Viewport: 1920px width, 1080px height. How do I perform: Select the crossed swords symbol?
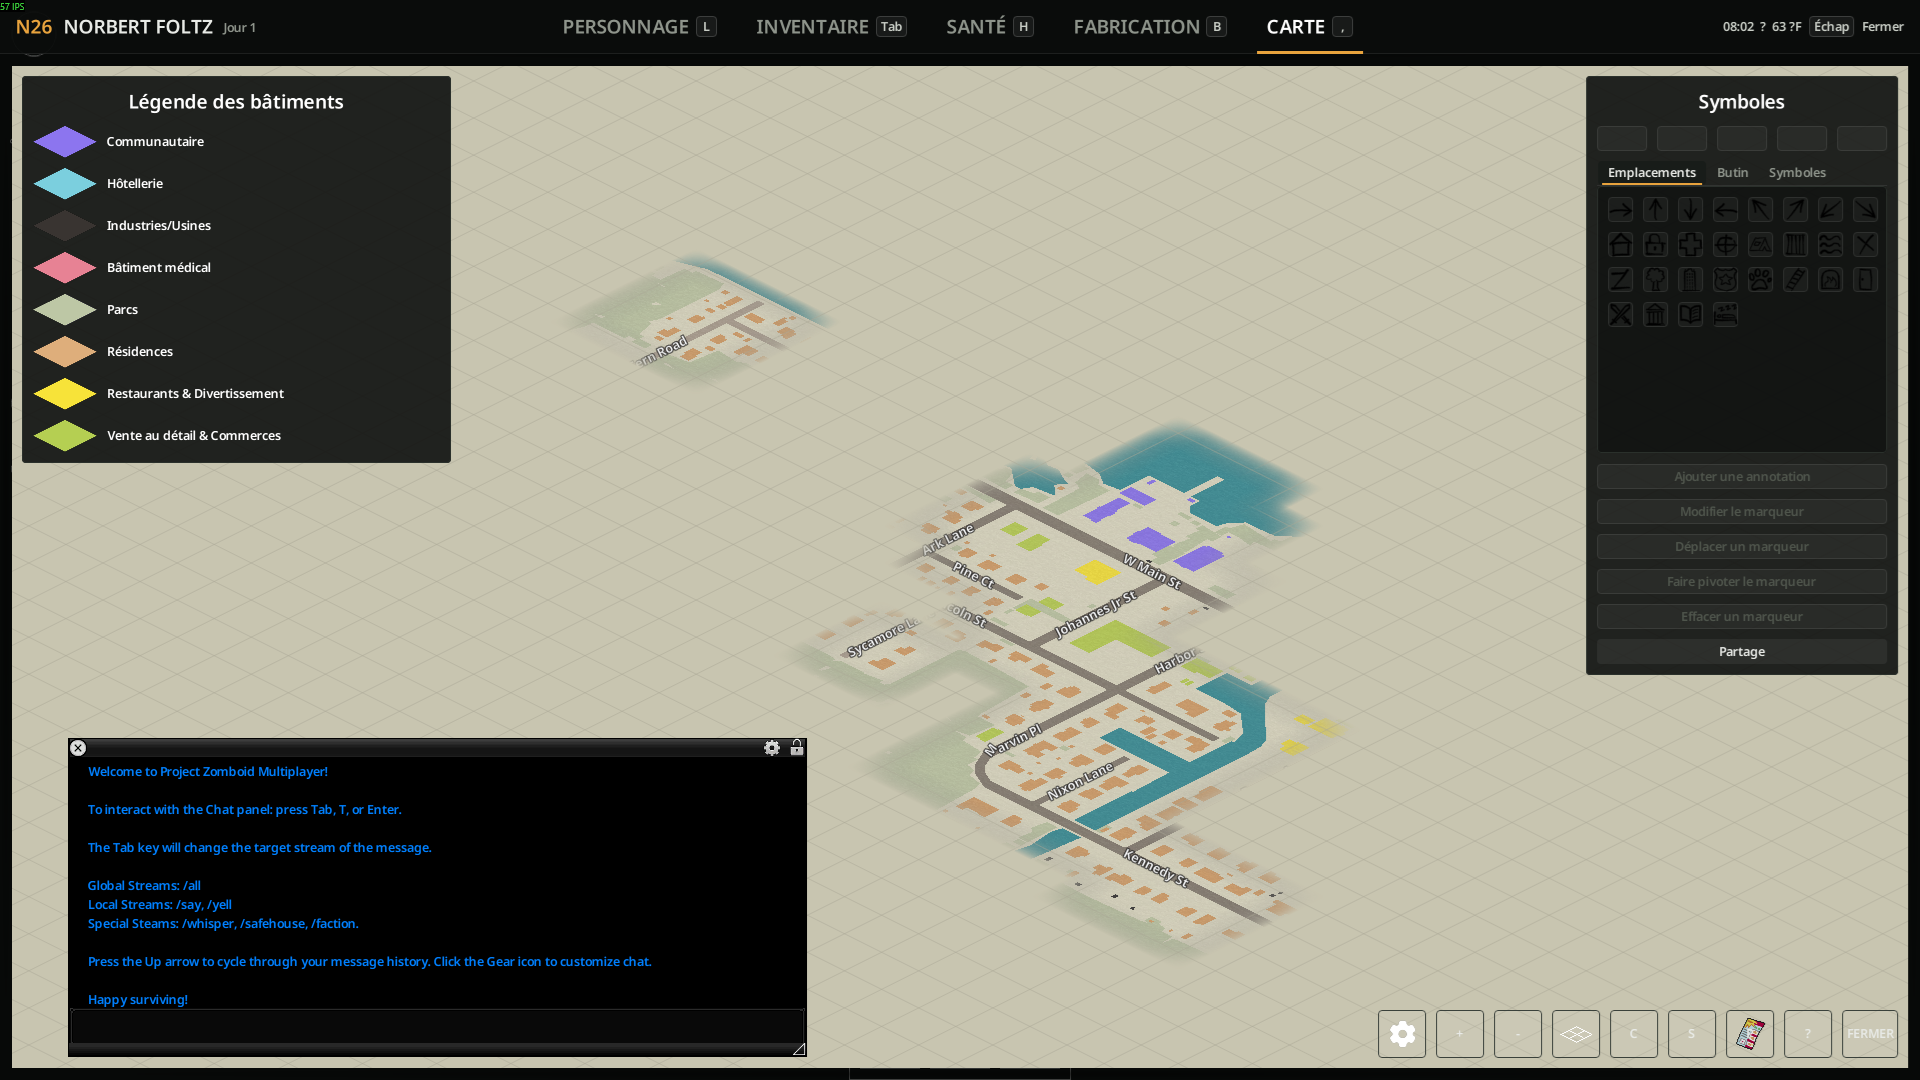click(x=1620, y=314)
